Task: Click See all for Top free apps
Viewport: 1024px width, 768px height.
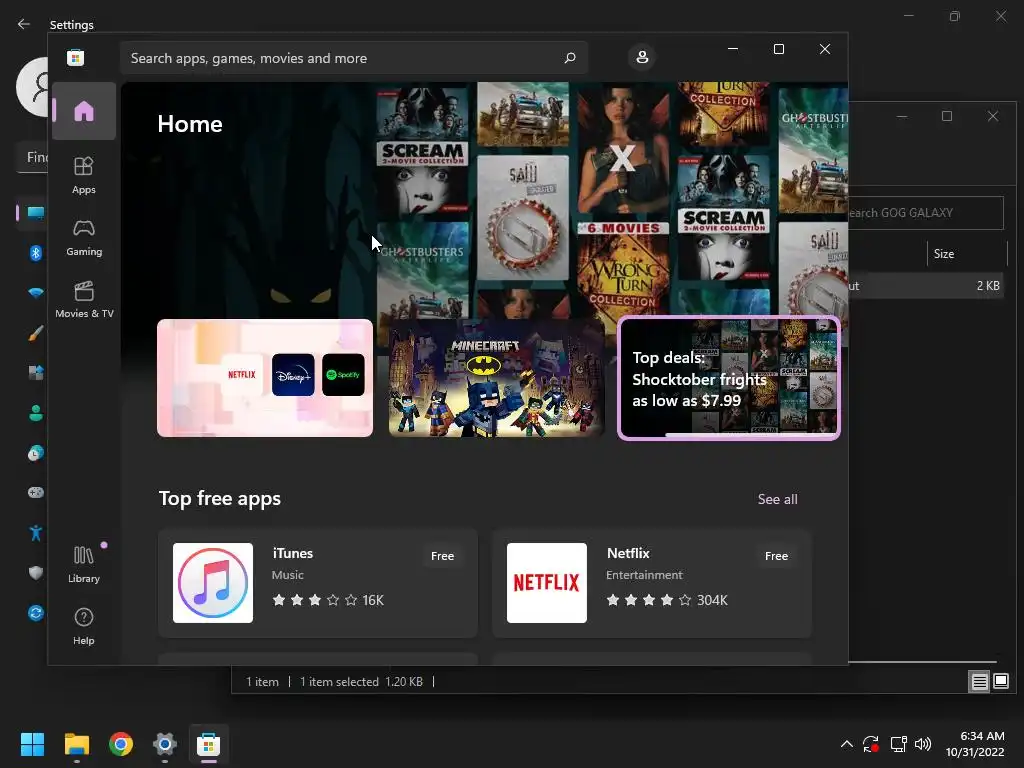Action: click(777, 499)
